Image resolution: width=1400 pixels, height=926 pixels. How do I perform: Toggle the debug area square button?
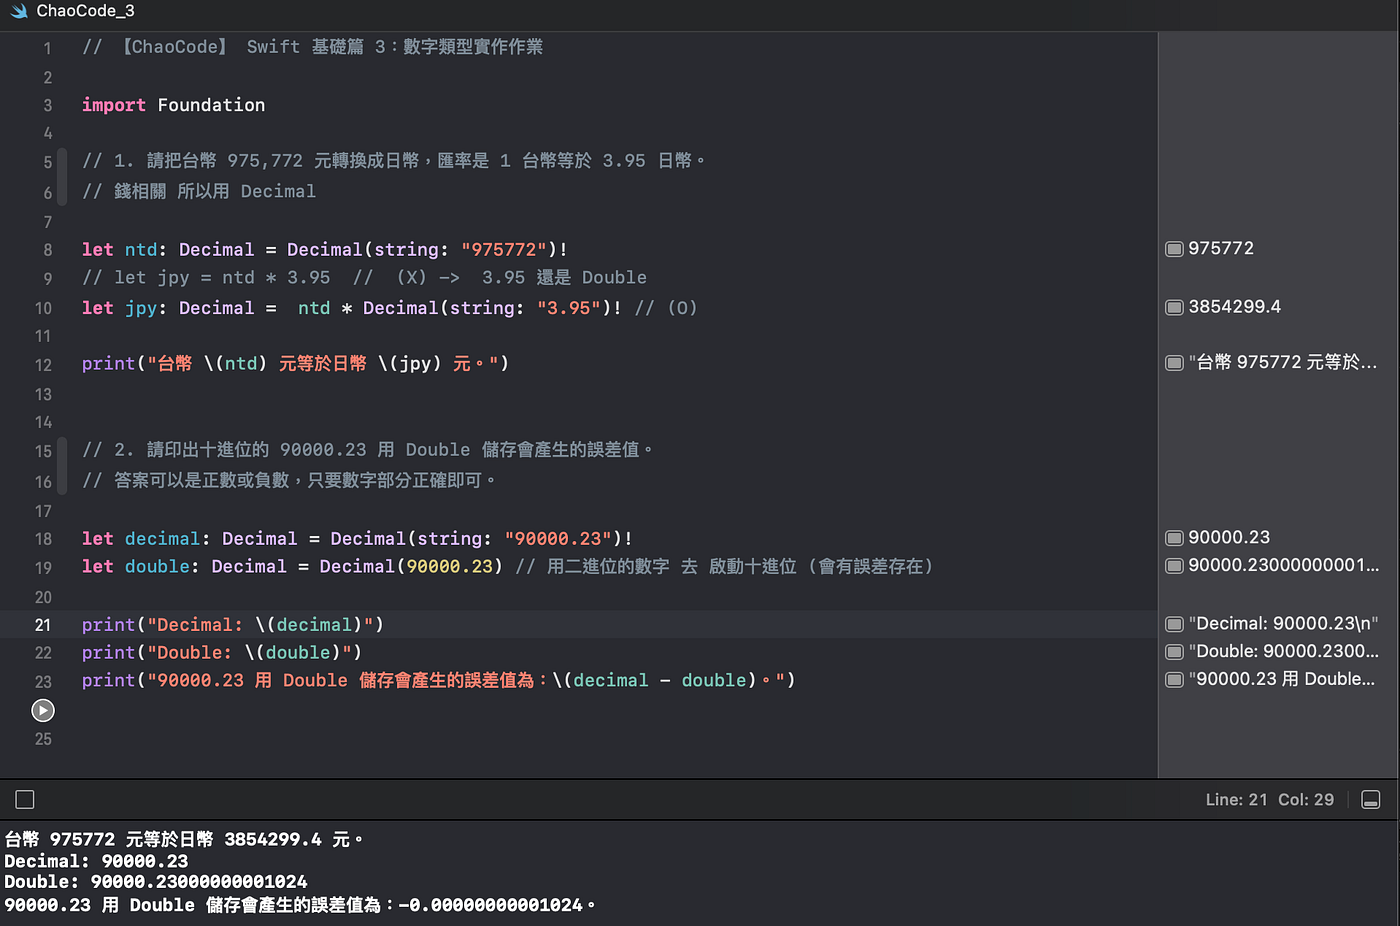(25, 799)
